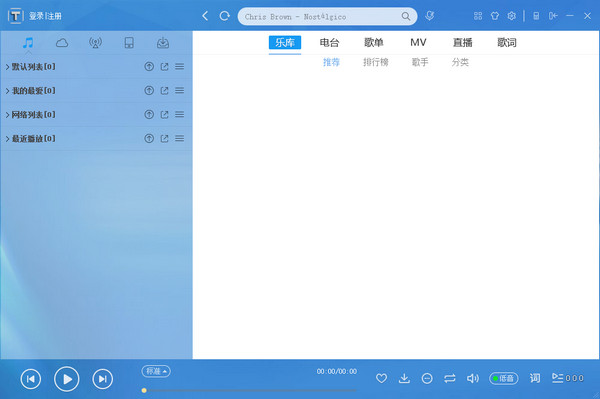The image size is (600, 399).
Task: Open the mobile device sidebar tab
Action: click(x=129, y=43)
